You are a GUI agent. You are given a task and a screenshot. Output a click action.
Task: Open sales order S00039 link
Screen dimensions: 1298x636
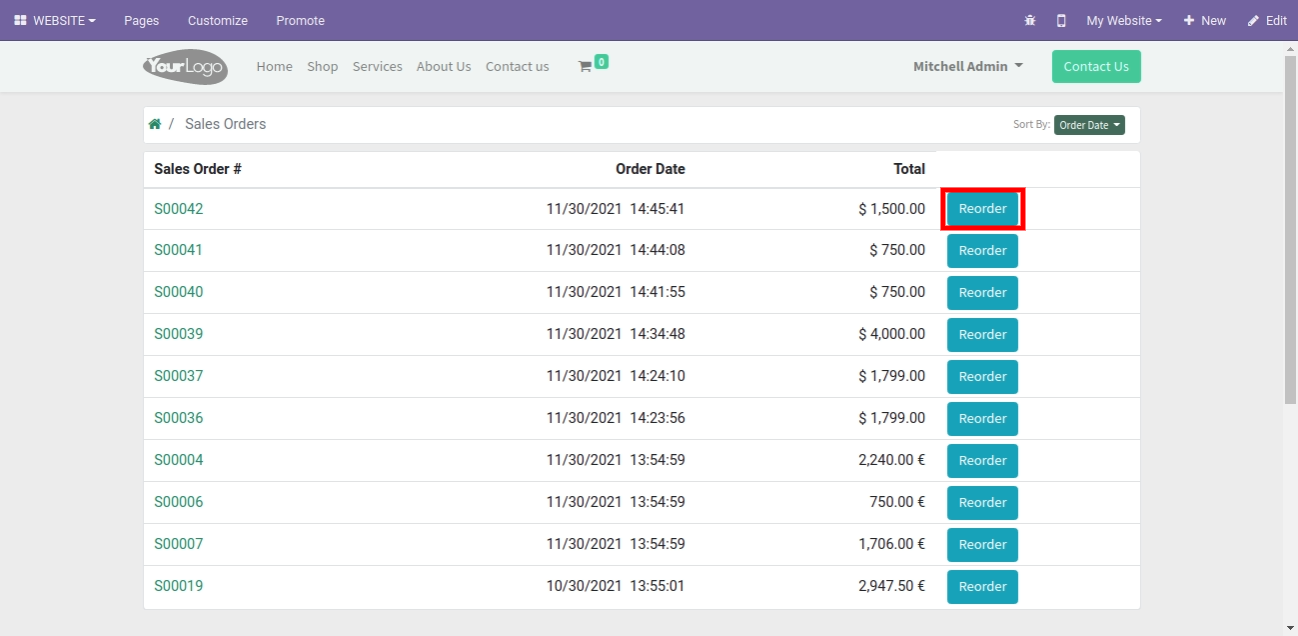tap(178, 334)
